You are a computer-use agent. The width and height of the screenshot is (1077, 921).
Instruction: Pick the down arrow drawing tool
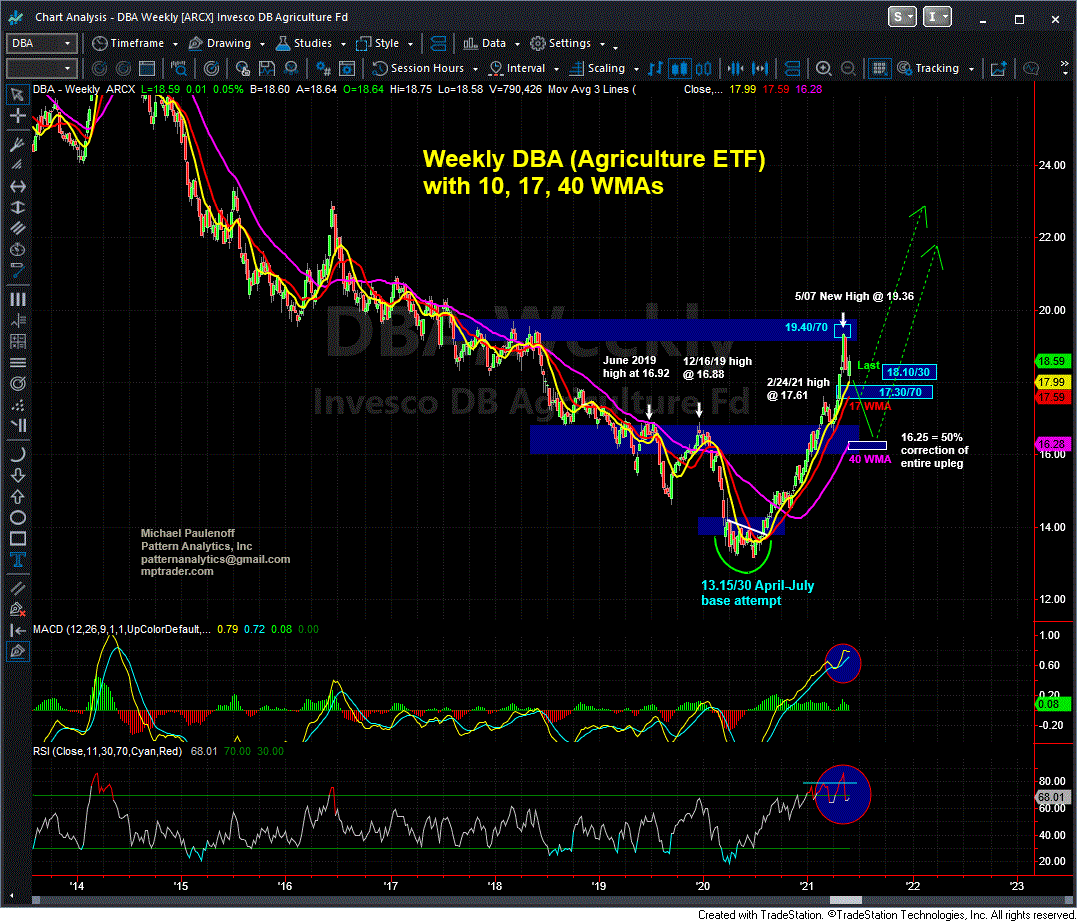click(18, 475)
